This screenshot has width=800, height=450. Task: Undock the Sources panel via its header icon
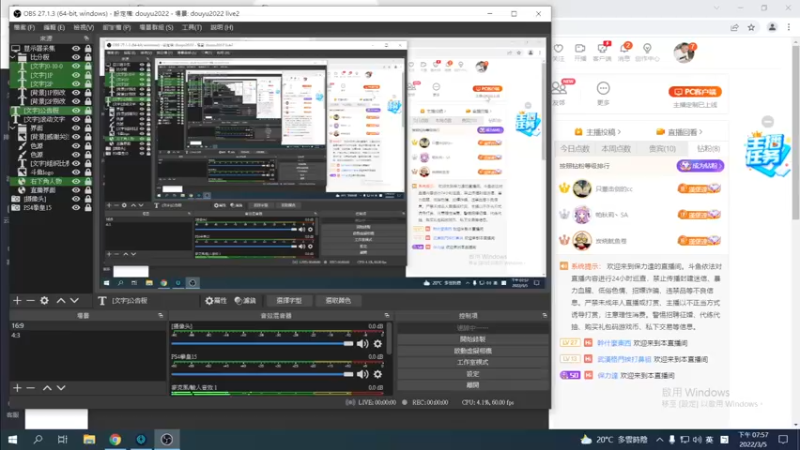point(86,38)
